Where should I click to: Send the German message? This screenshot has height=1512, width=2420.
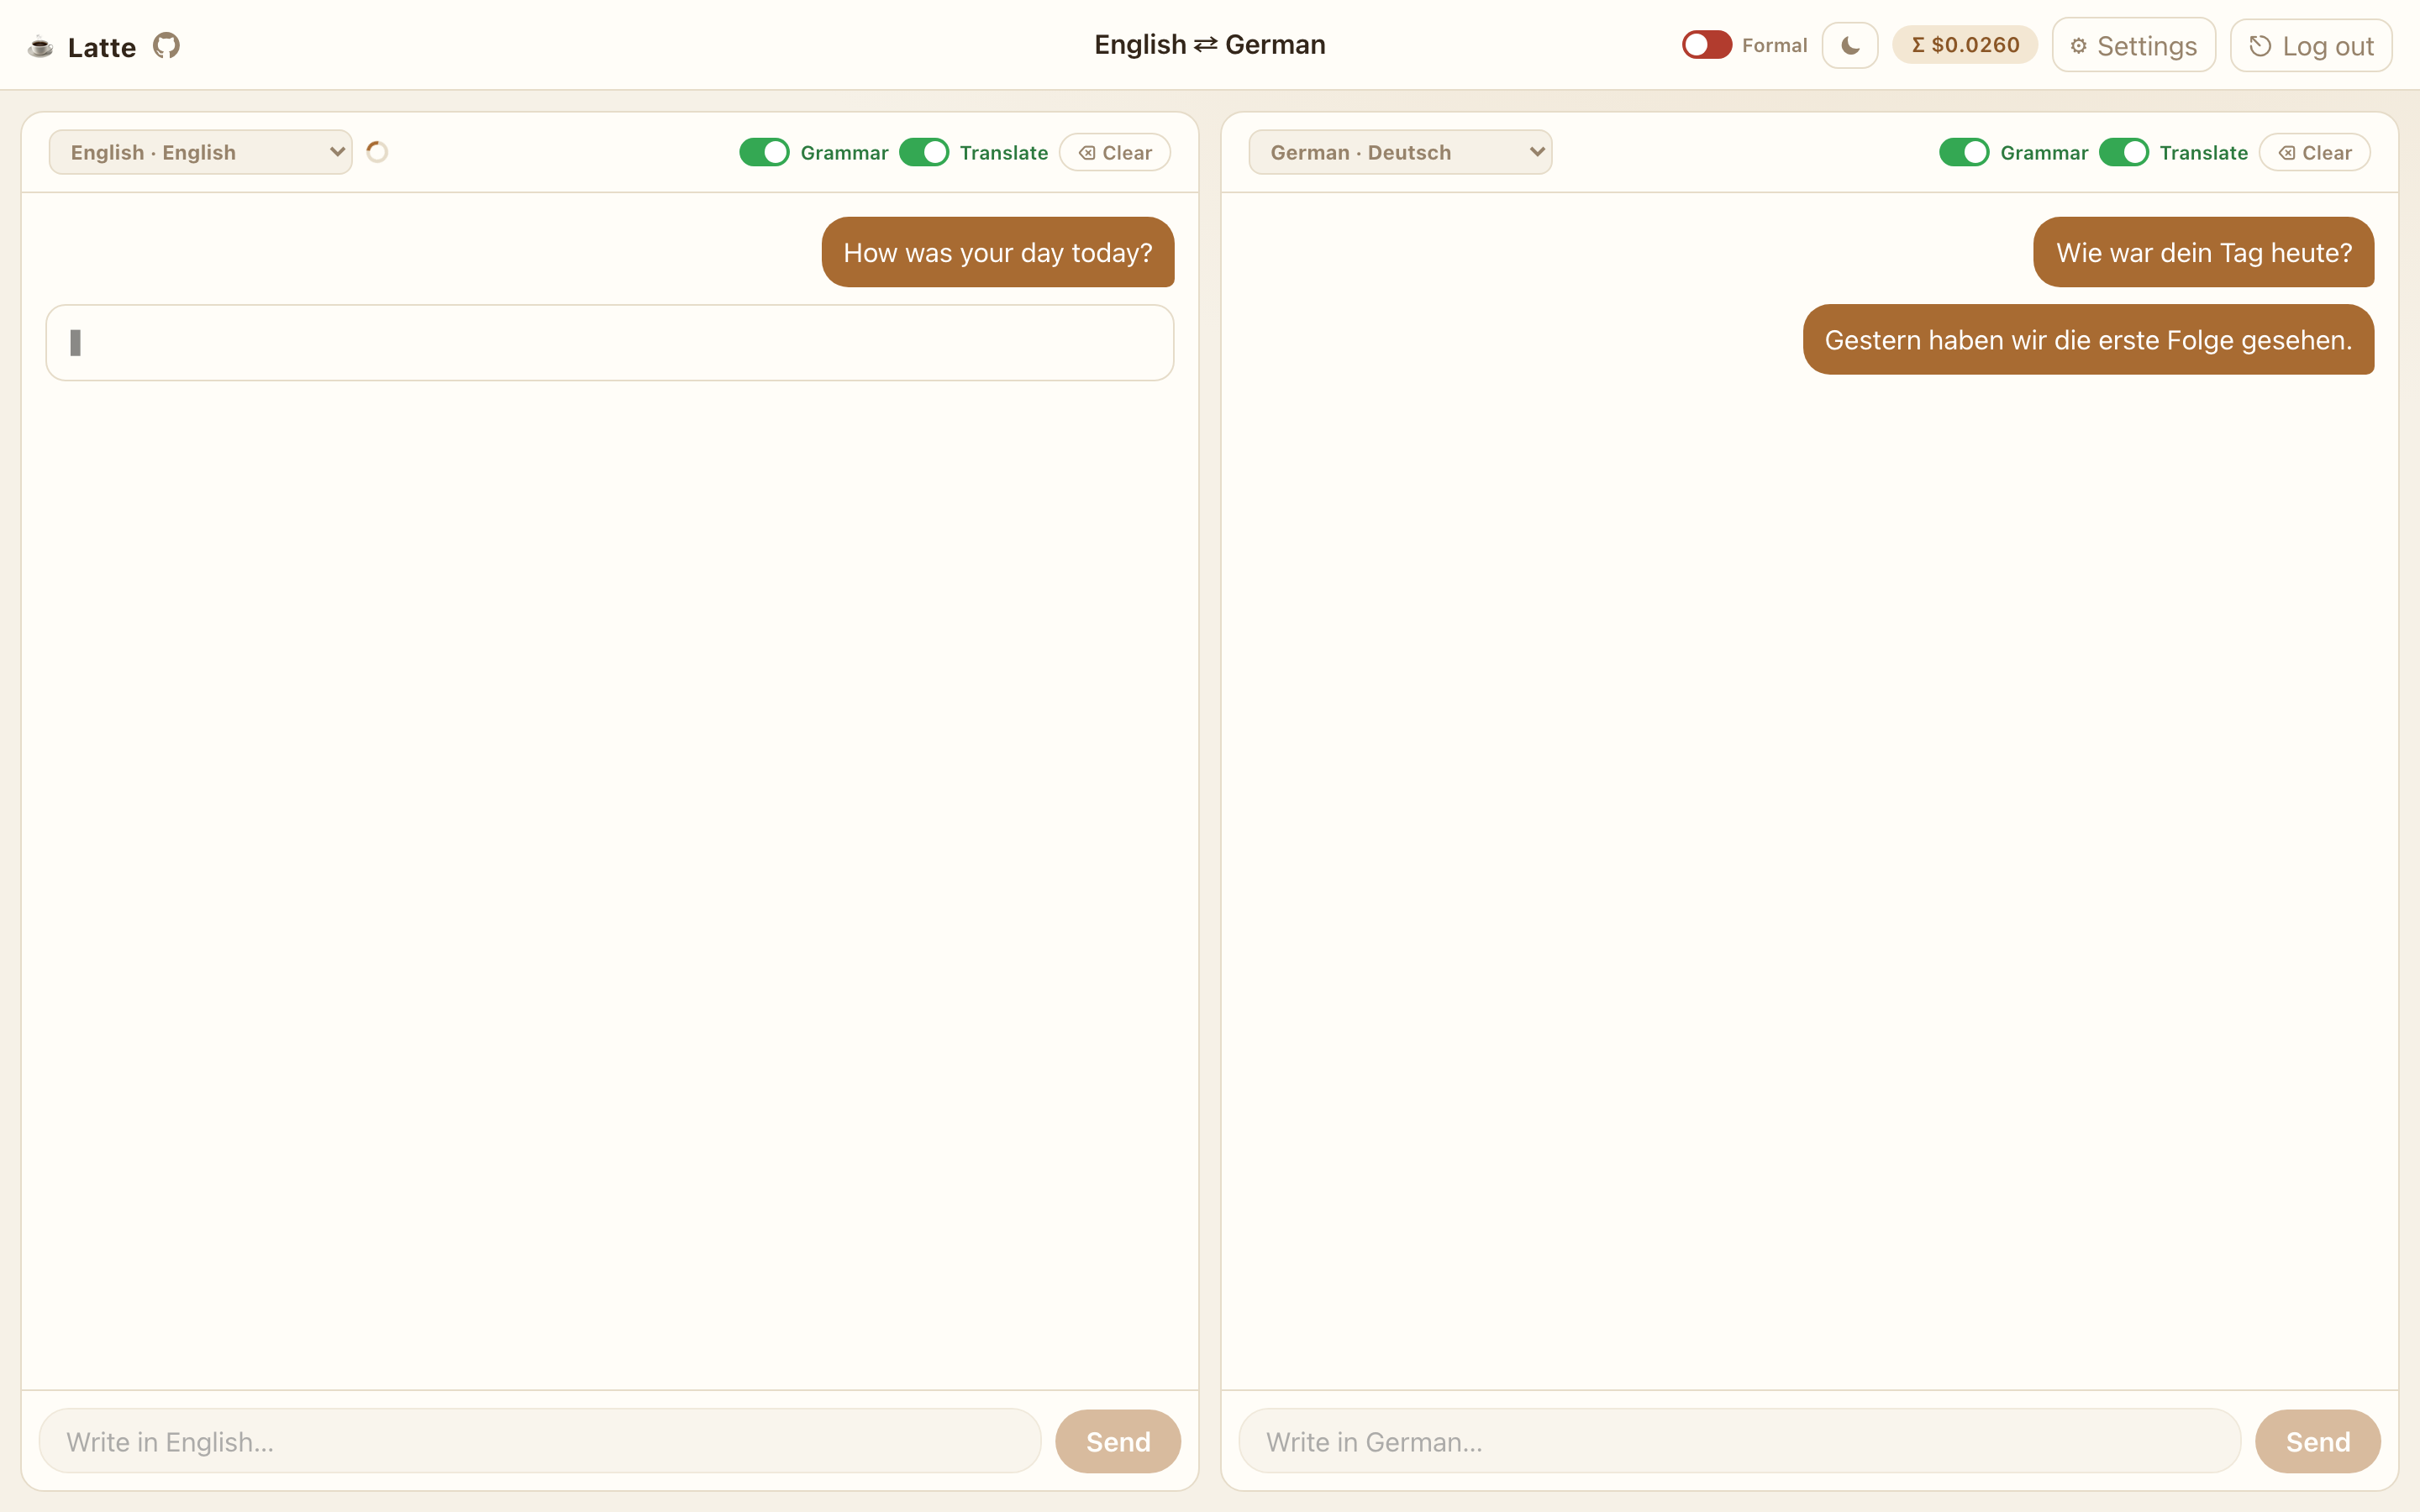coord(2317,1441)
